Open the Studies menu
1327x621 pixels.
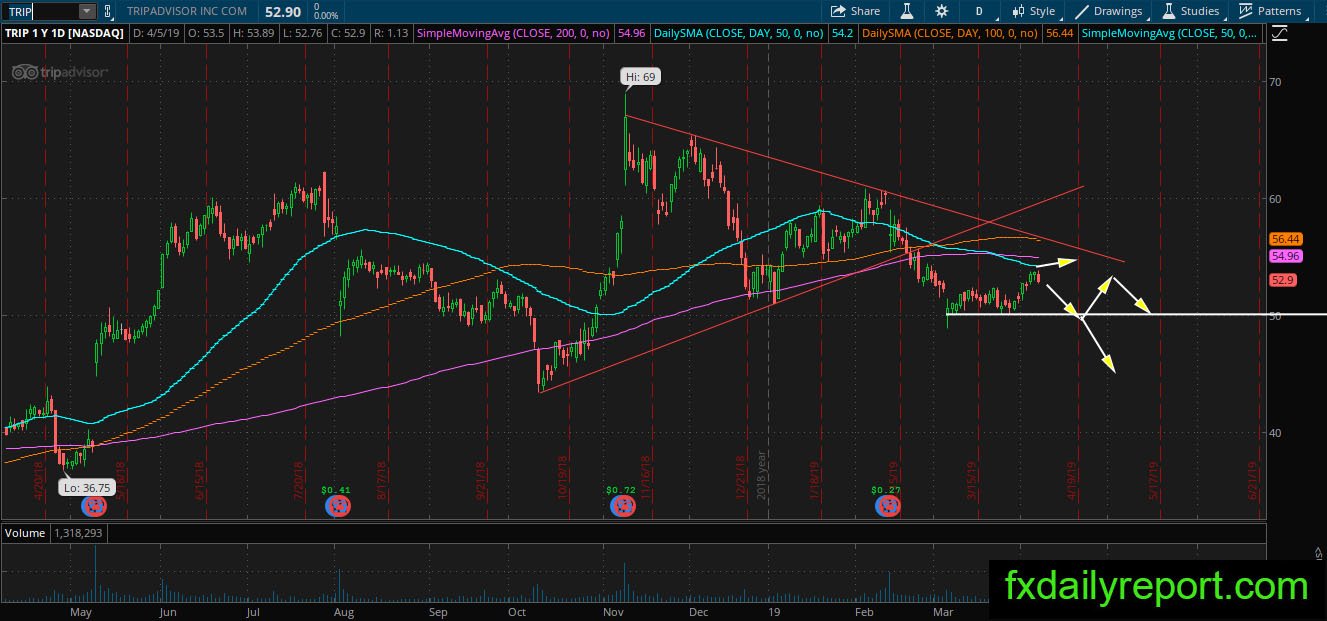[1190, 11]
